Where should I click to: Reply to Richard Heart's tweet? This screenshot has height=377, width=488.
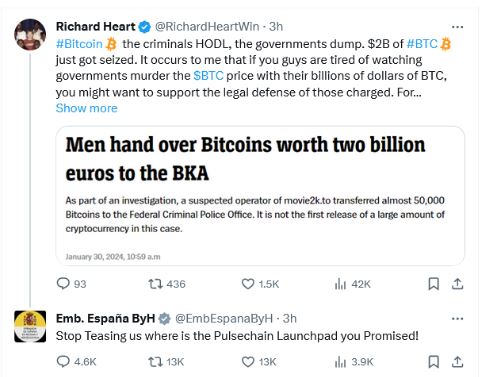tap(71, 284)
